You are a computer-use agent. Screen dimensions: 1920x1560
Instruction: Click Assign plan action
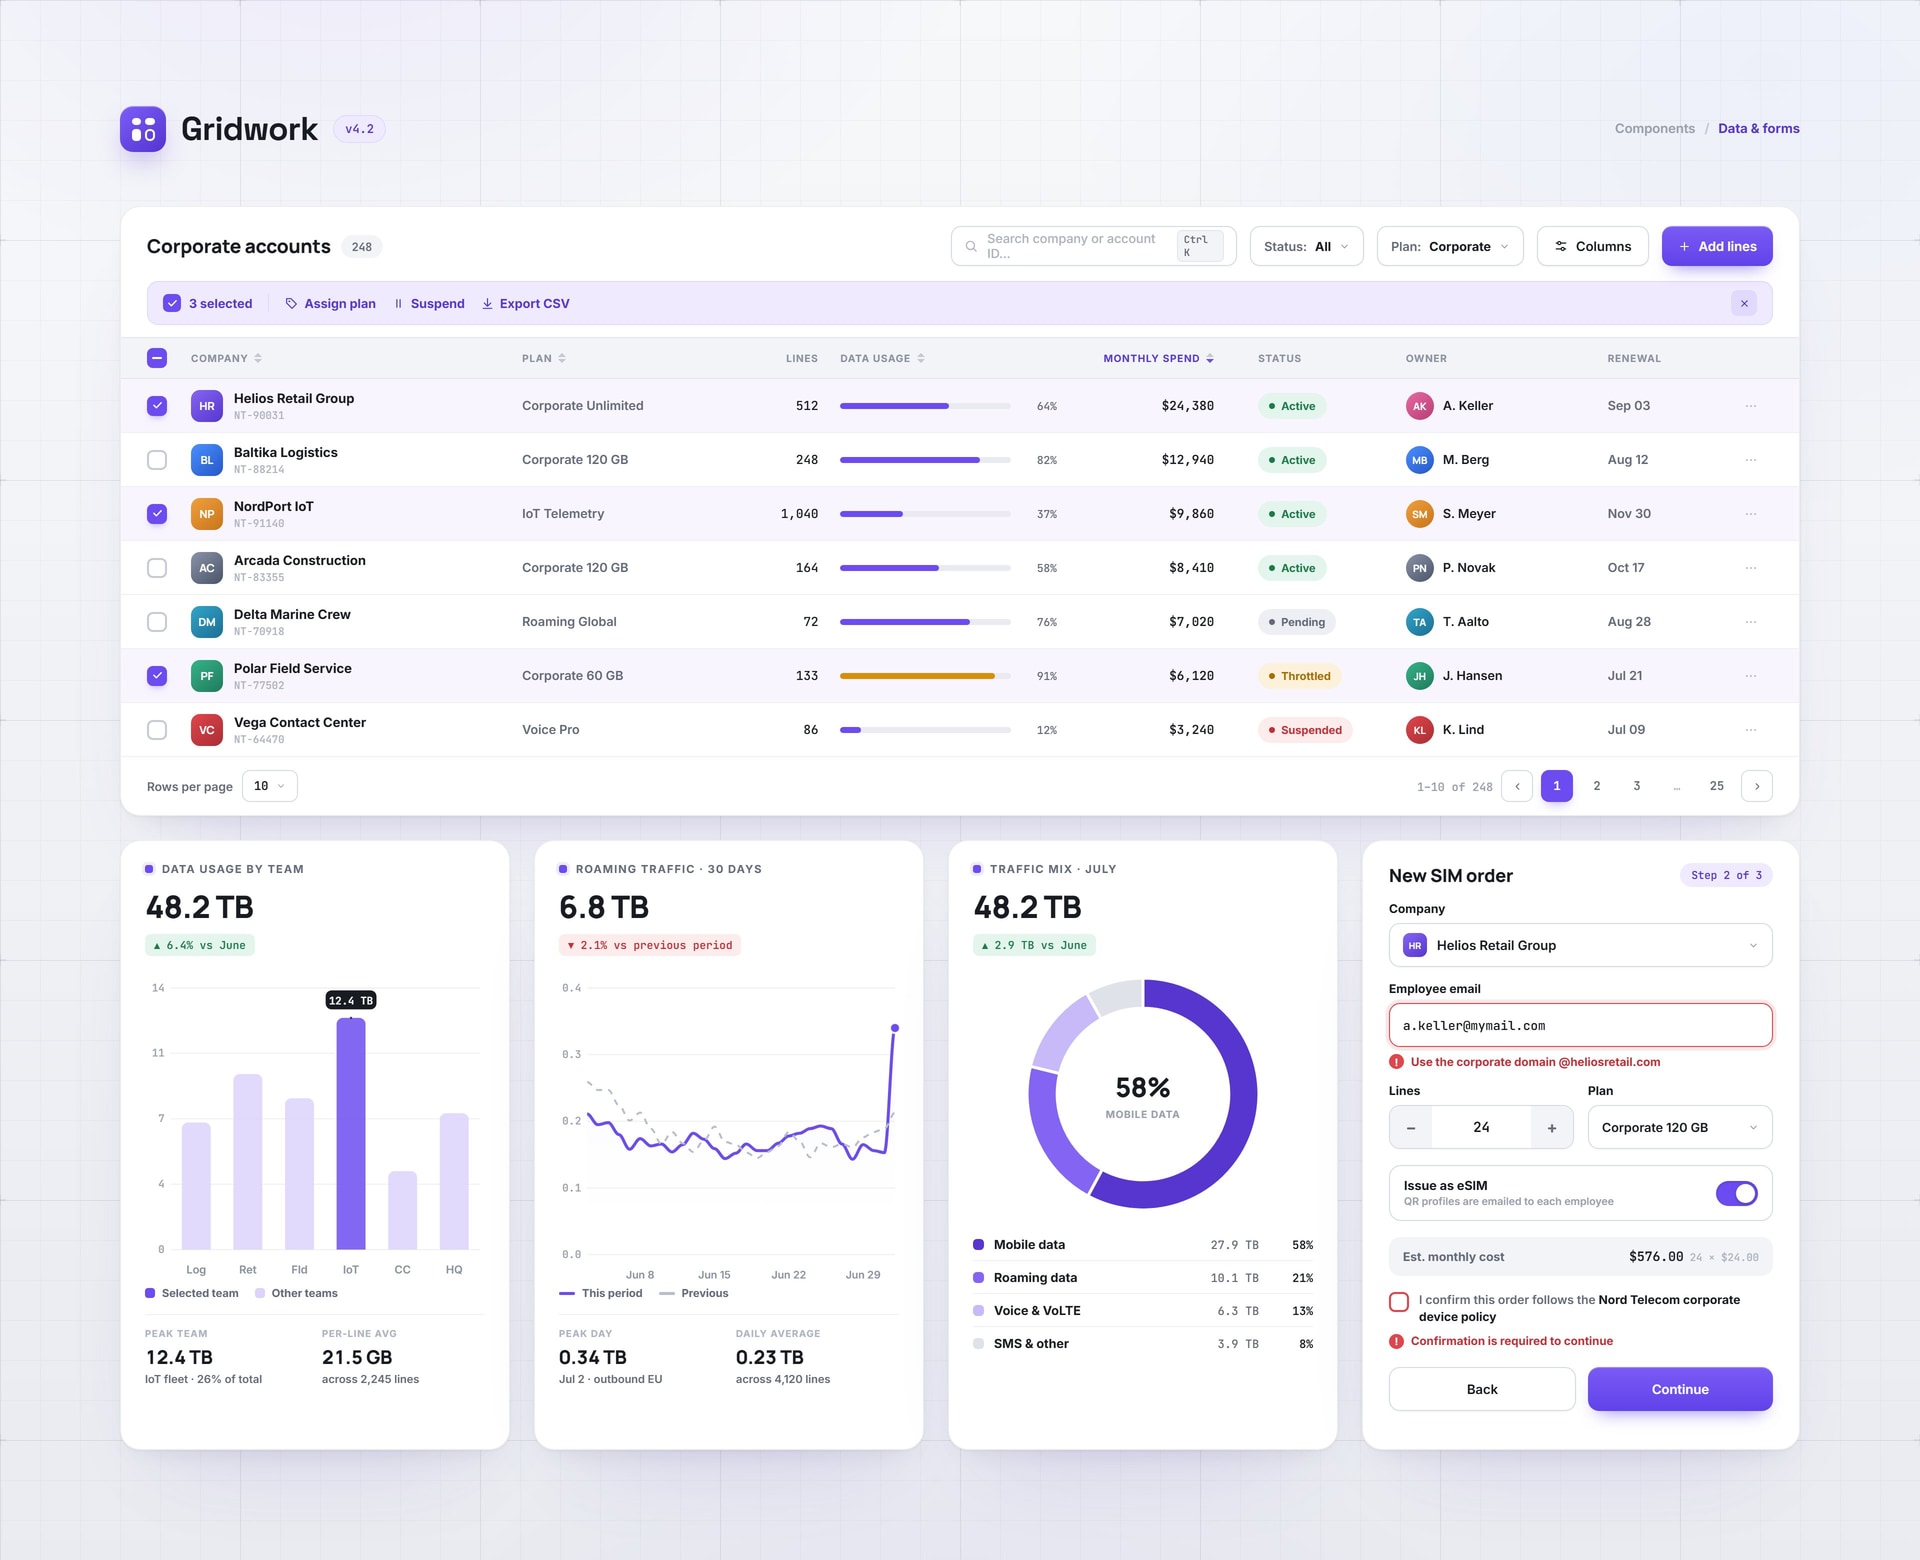(331, 303)
